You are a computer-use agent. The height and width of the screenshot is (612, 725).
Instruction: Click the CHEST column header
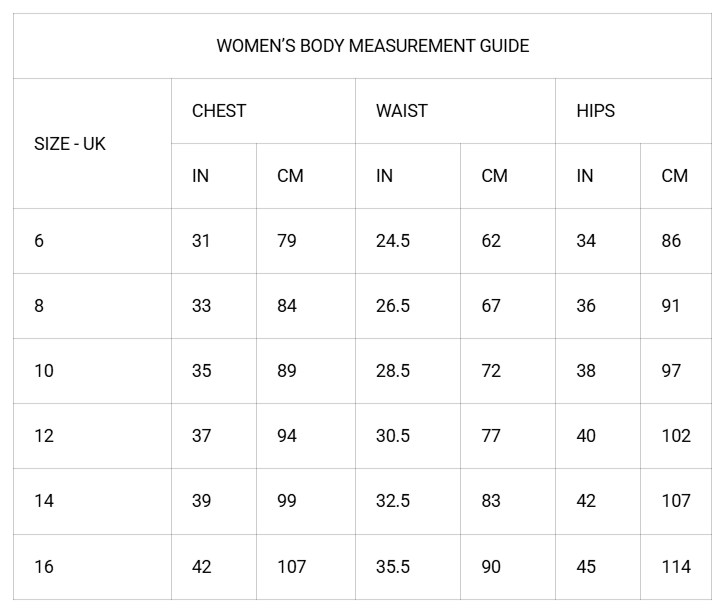click(x=219, y=111)
